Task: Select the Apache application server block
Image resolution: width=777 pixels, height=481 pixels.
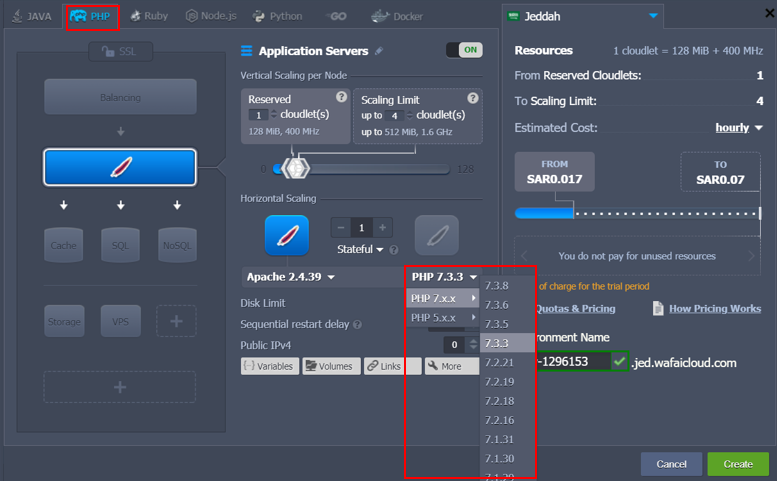Action: pos(120,167)
